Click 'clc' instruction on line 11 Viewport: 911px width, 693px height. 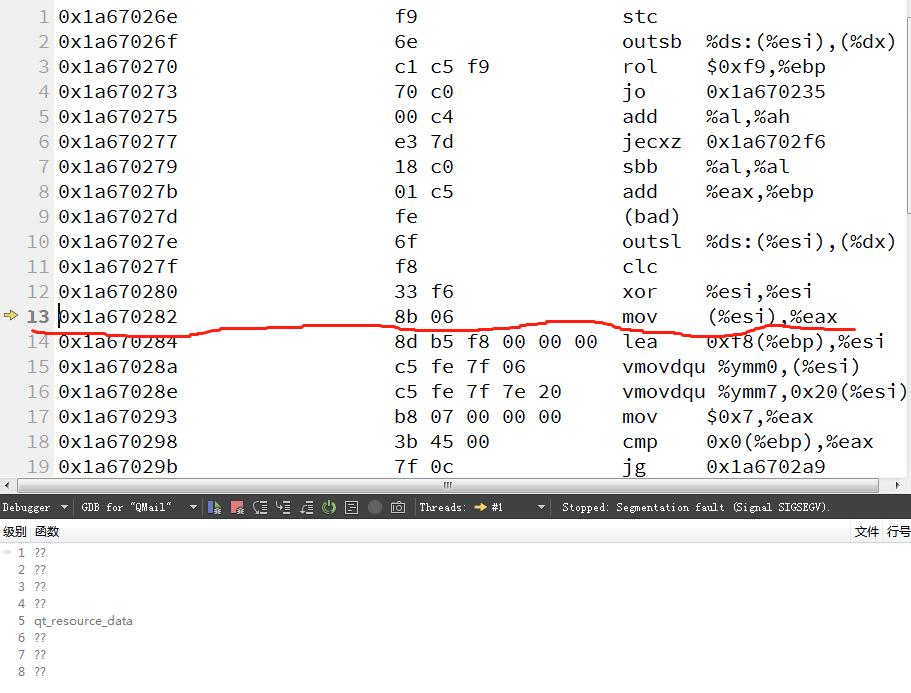tap(640, 267)
